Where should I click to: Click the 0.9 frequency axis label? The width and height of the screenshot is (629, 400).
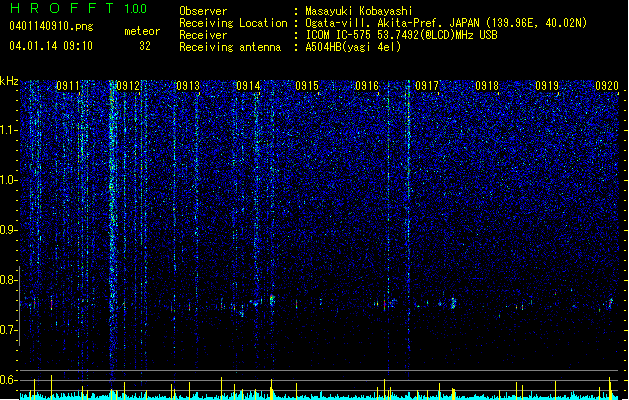9,230
